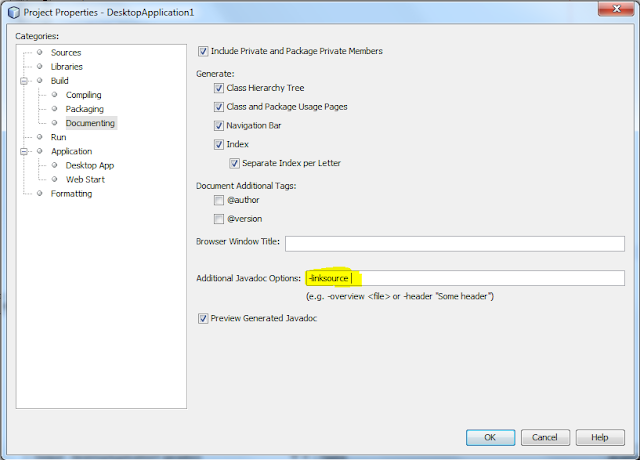Disable the Navigation Bar checkbox
Viewport: 640px width, 460px height.
tap(219, 126)
